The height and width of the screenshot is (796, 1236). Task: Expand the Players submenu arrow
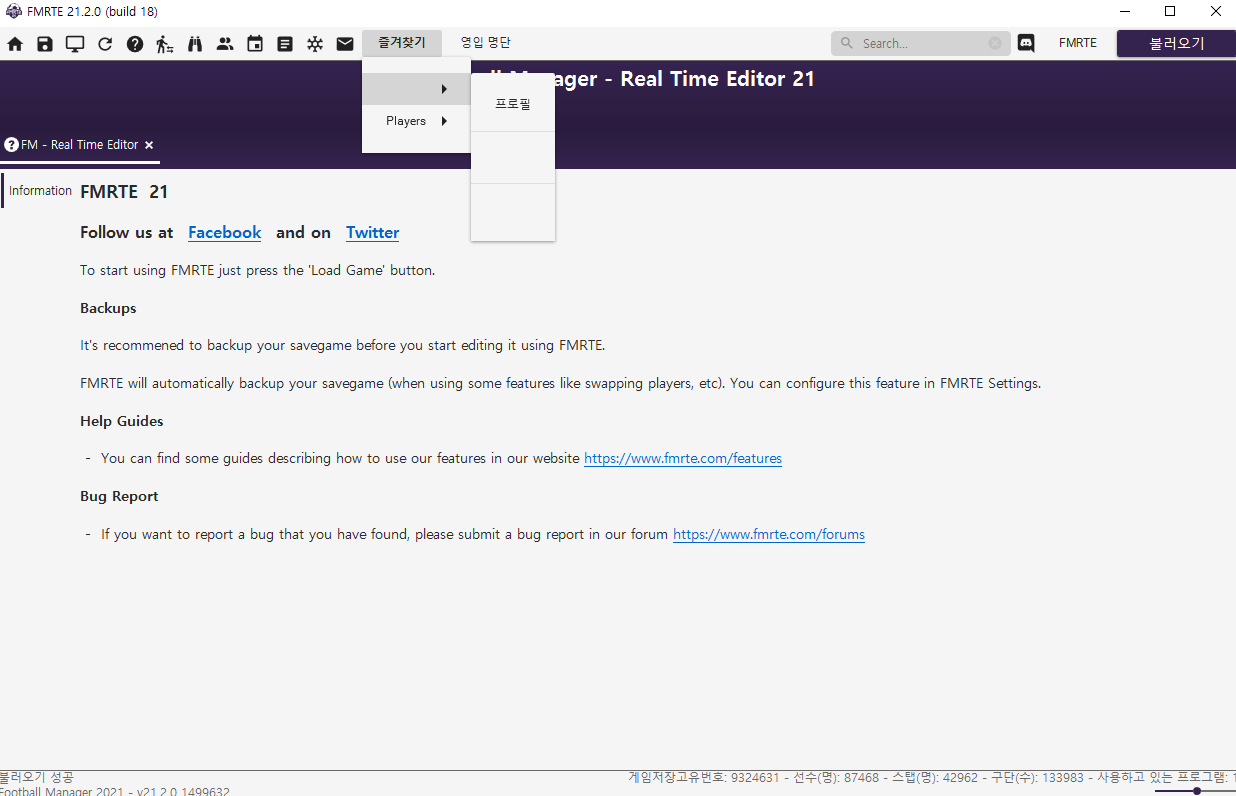pos(443,121)
